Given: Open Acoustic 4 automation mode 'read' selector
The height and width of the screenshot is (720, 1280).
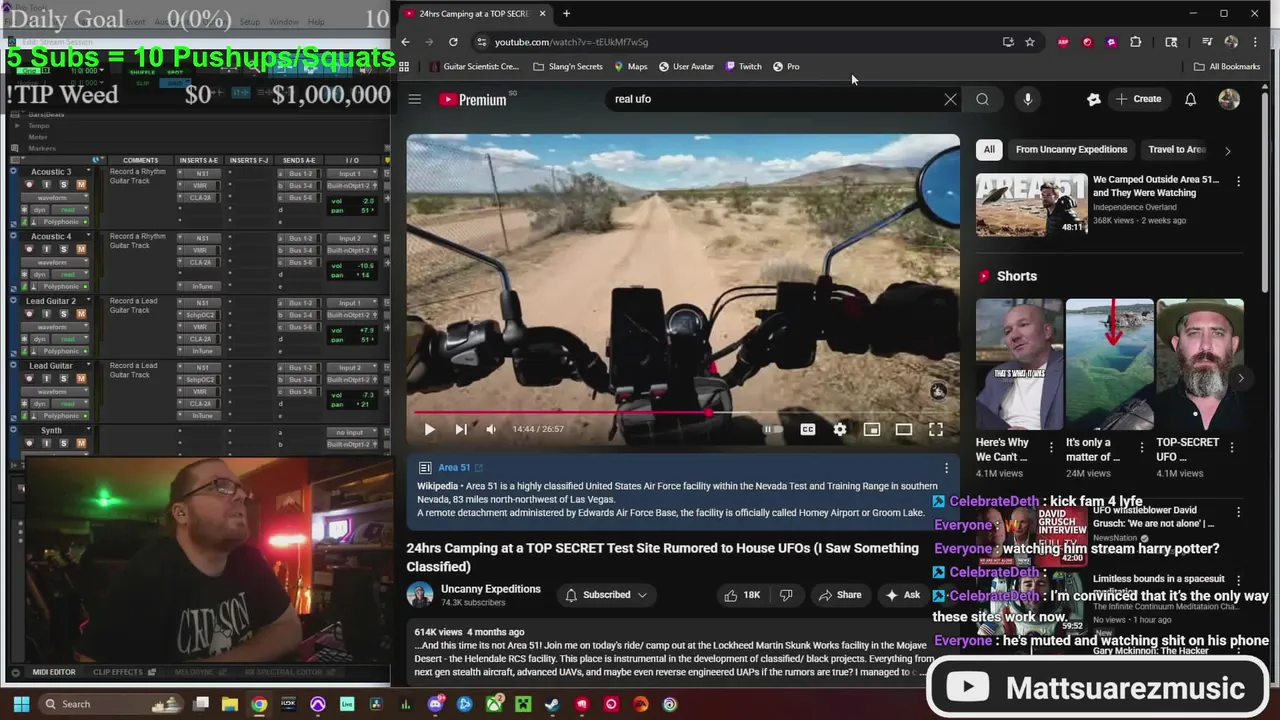Looking at the screenshot, I should (x=68, y=274).
